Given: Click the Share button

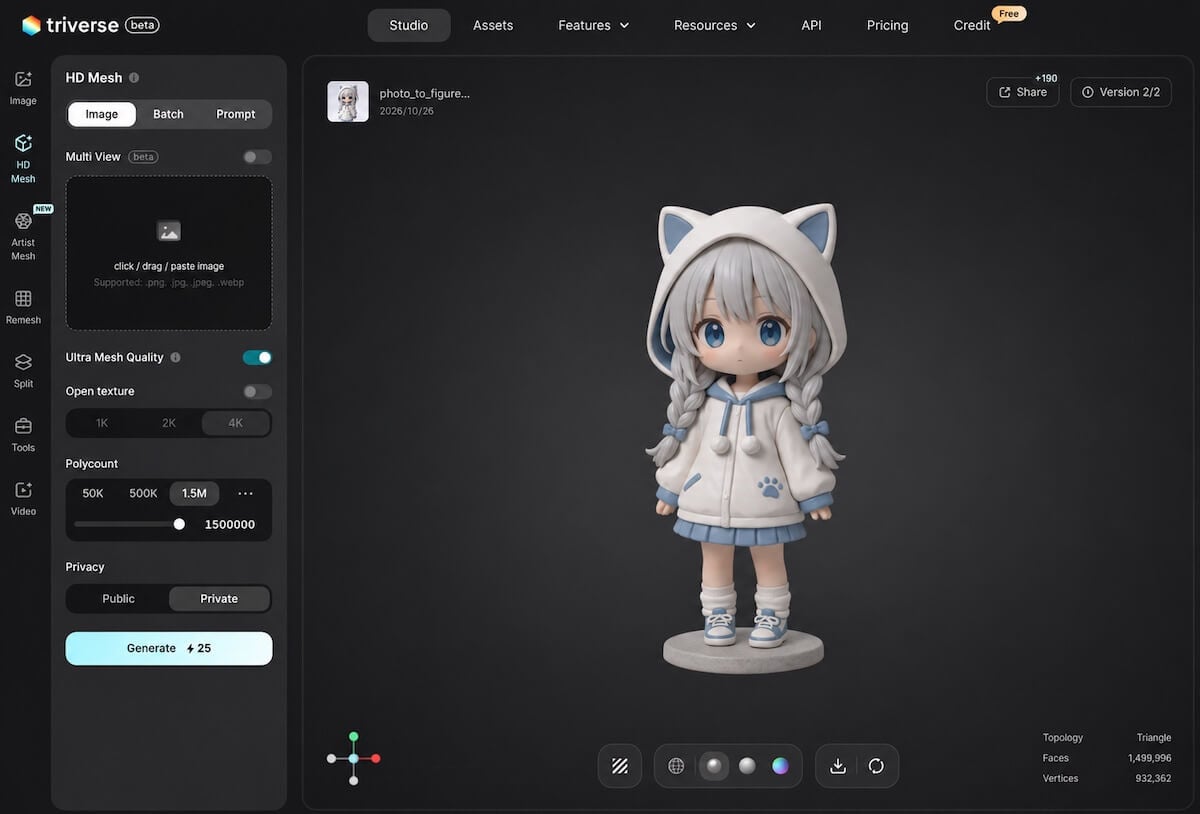Looking at the screenshot, I should tap(1023, 92).
